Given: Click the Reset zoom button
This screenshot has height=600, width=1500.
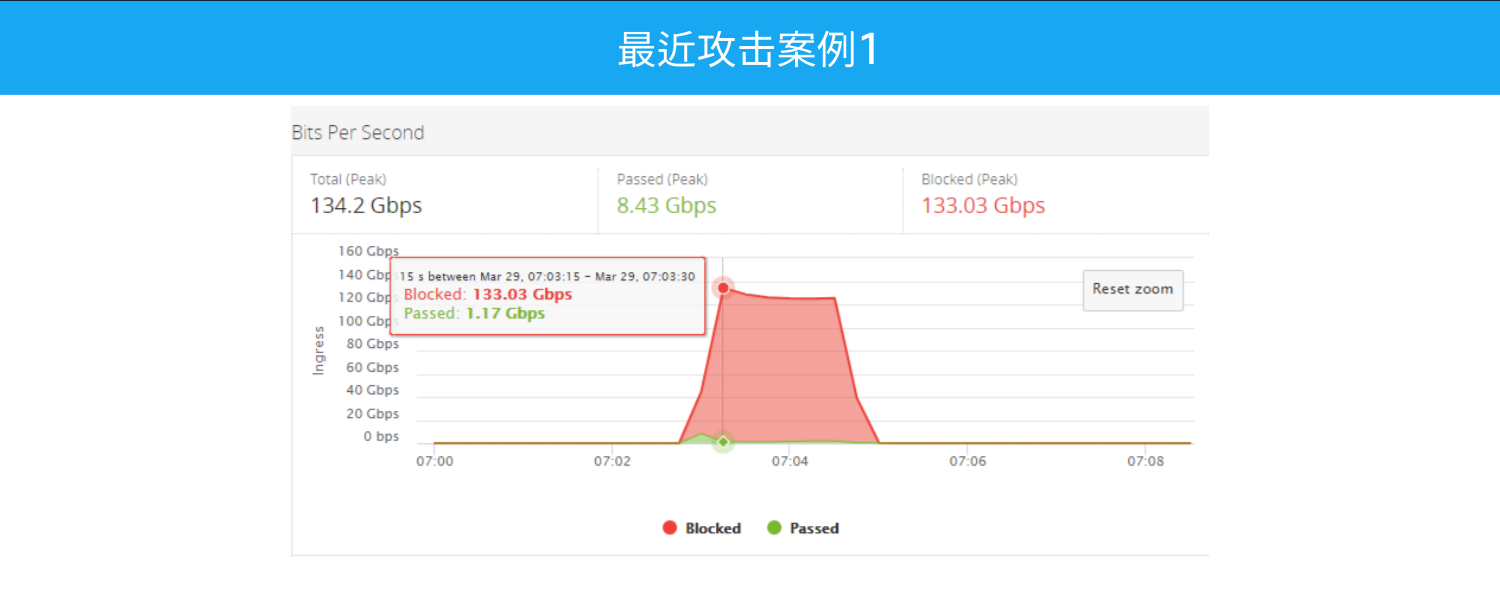Looking at the screenshot, I should pos(1132,290).
